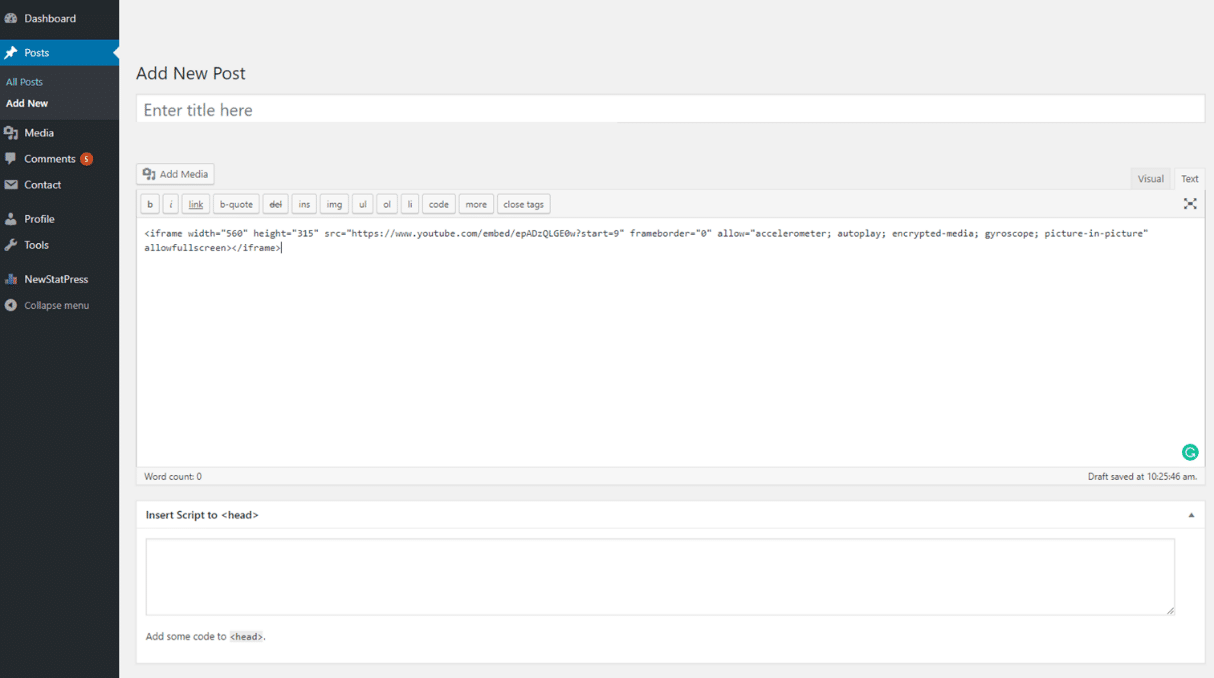Click the Dashboard gauge icon
1214x678 pixels.
tap(11, 18)
